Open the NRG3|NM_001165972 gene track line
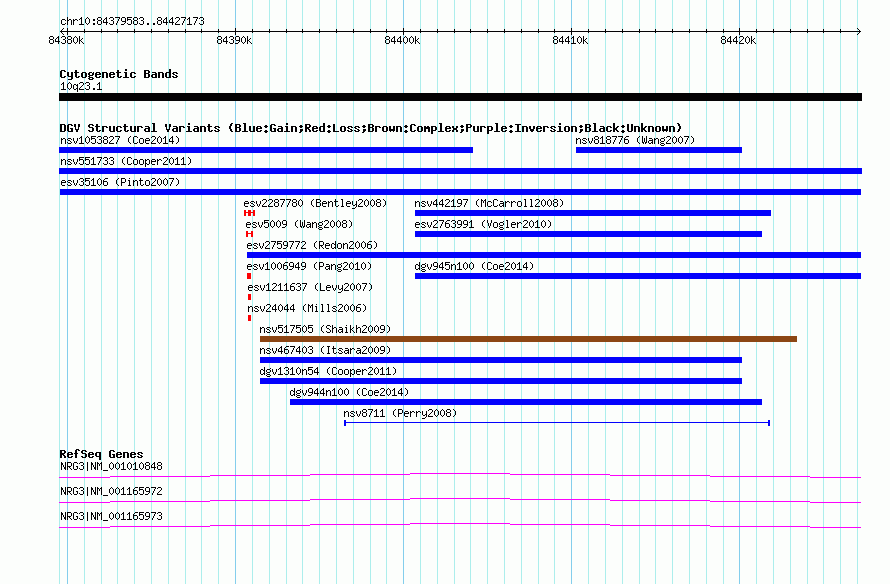This screenshot has height=584, width=890. pos(460,501)
